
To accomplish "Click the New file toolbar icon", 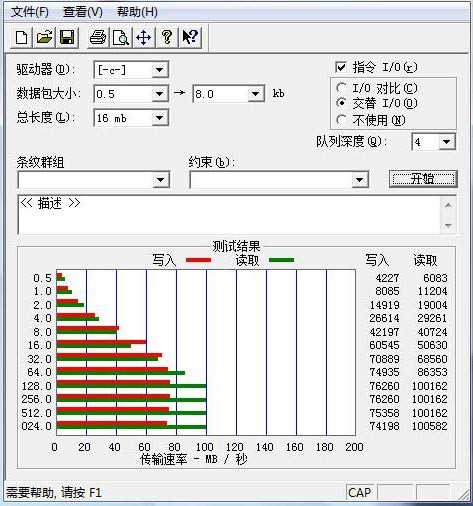I will click(22, 37).
